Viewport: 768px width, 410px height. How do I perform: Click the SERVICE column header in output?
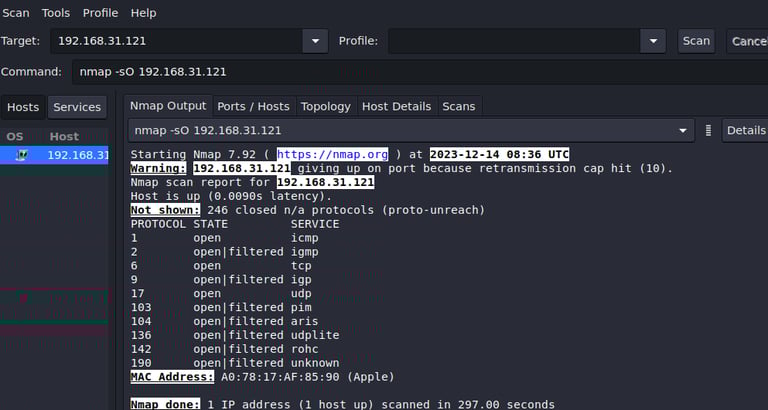tap(315, 224)
